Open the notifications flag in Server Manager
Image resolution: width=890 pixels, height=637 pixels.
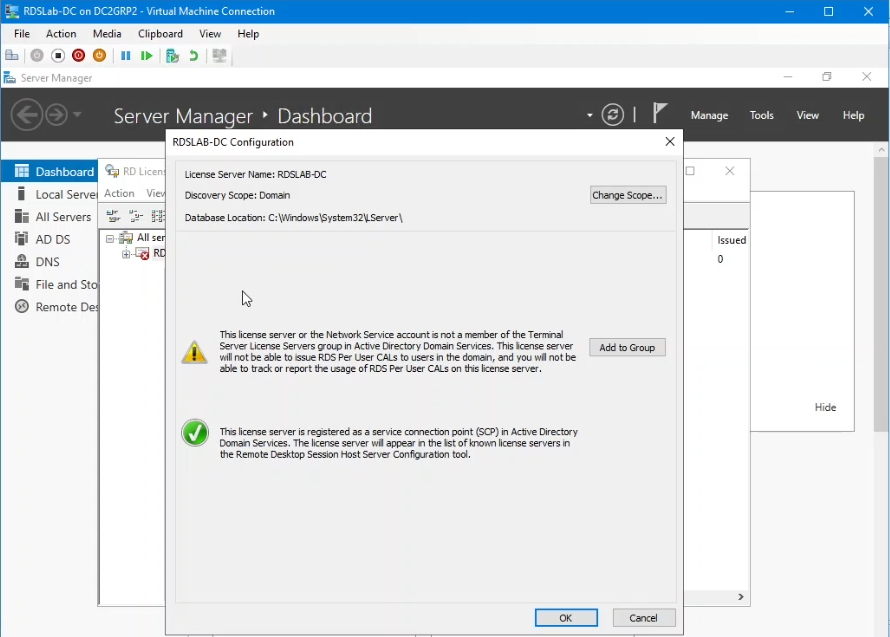pyautogui.click(x=659, y=113)
